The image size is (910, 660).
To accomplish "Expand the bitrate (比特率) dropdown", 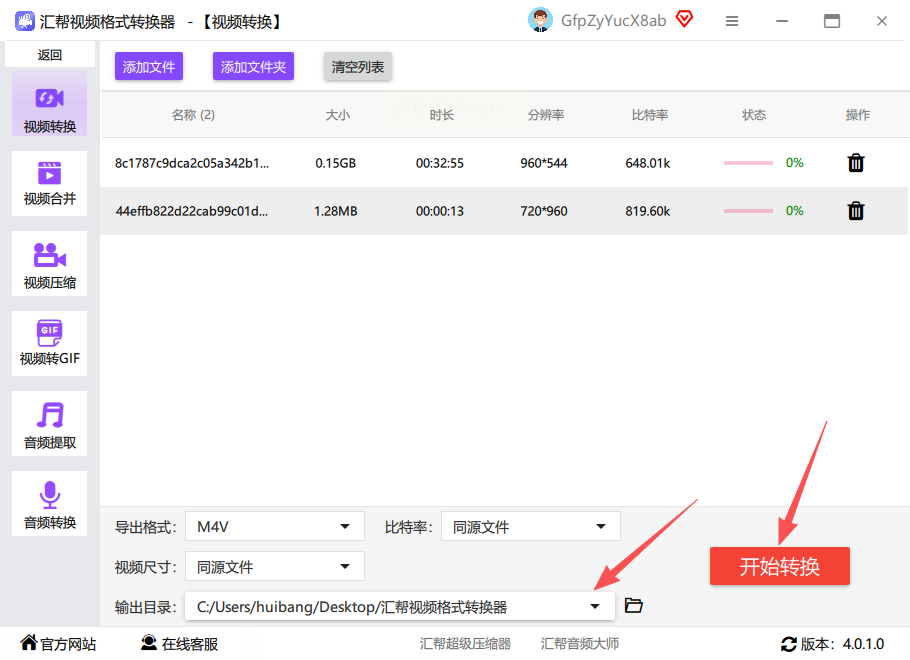I will (x=530, y=527).
